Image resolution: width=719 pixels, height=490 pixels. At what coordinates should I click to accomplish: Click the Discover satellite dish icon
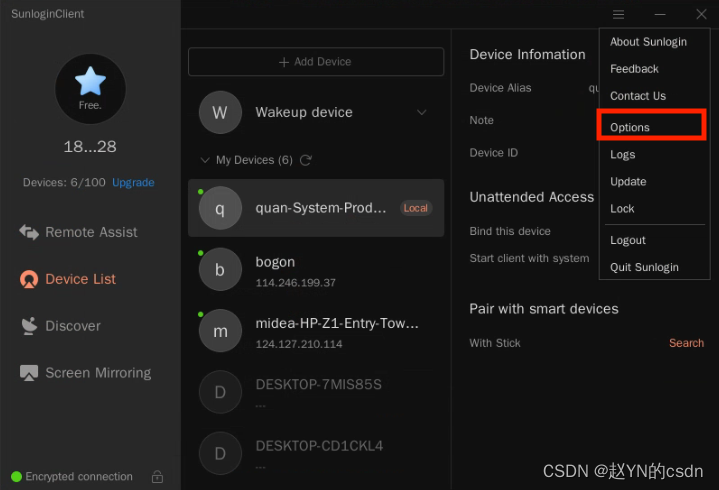coord(29,326)
